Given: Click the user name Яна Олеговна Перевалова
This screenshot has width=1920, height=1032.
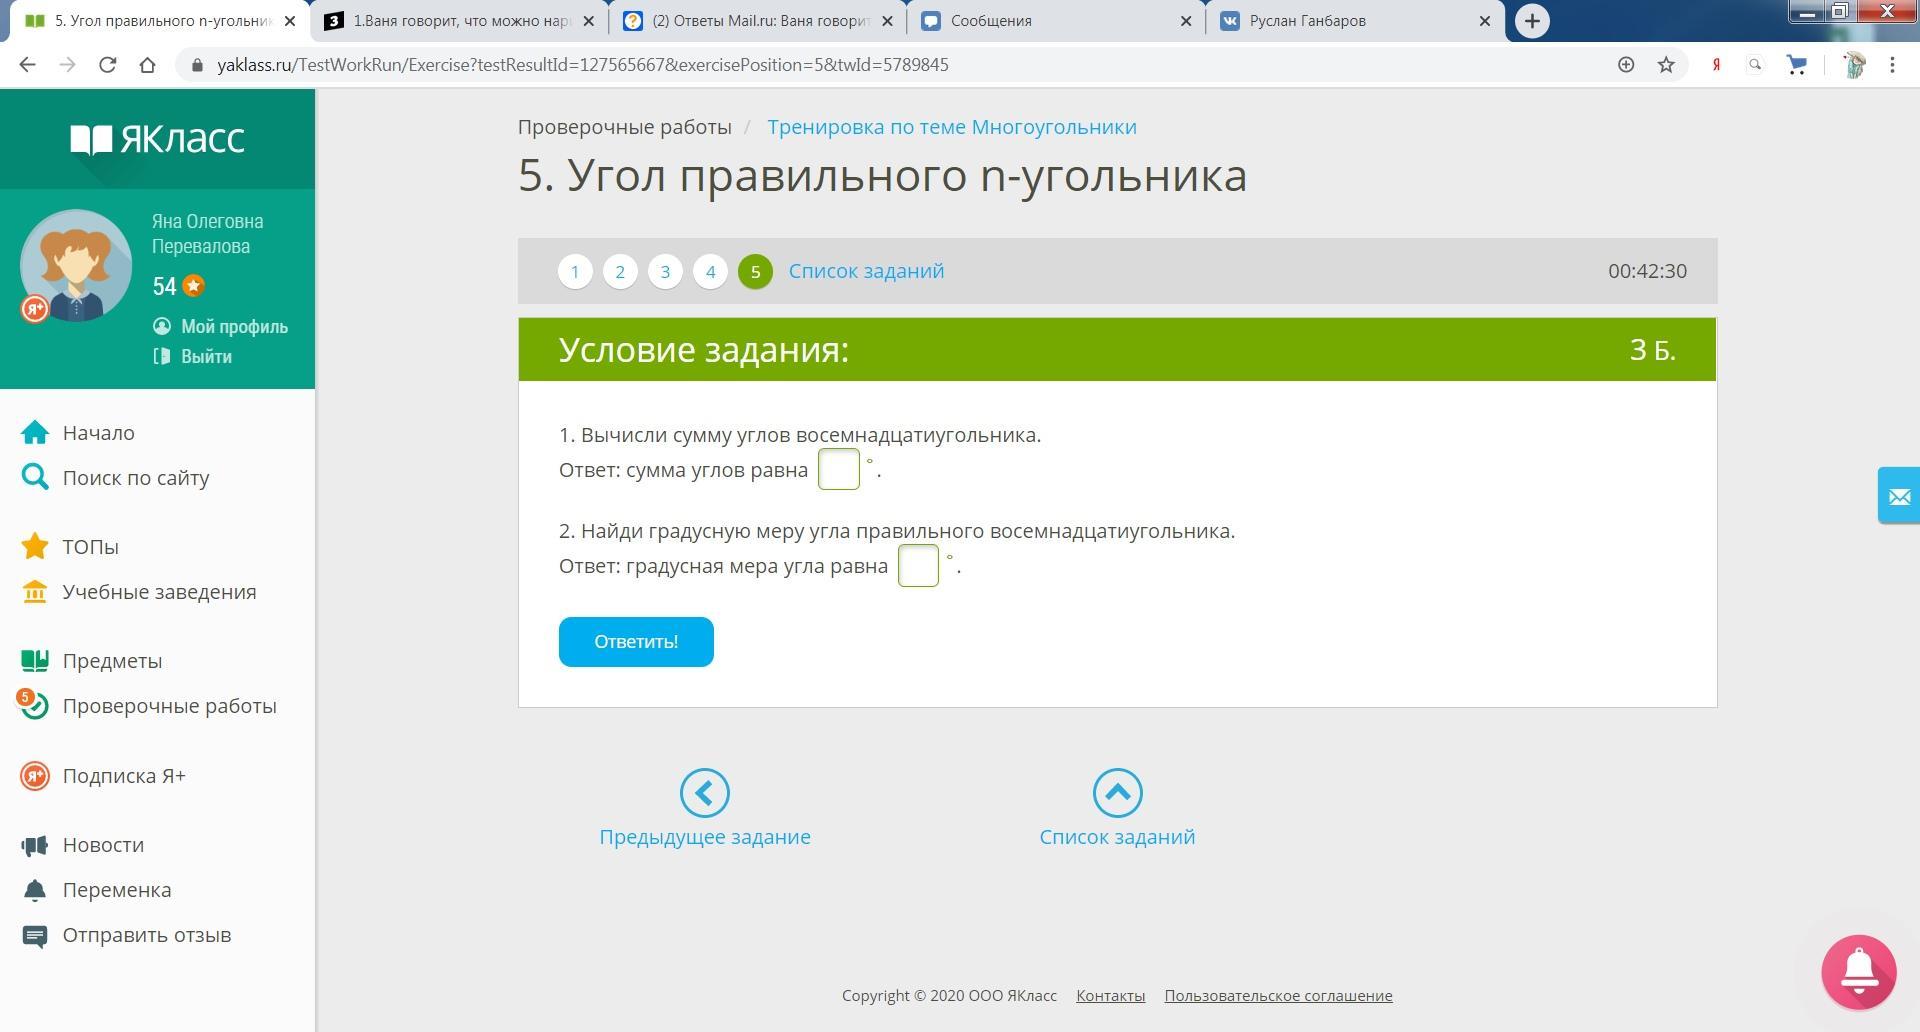Looking at the screenshot, I should 208,233.
